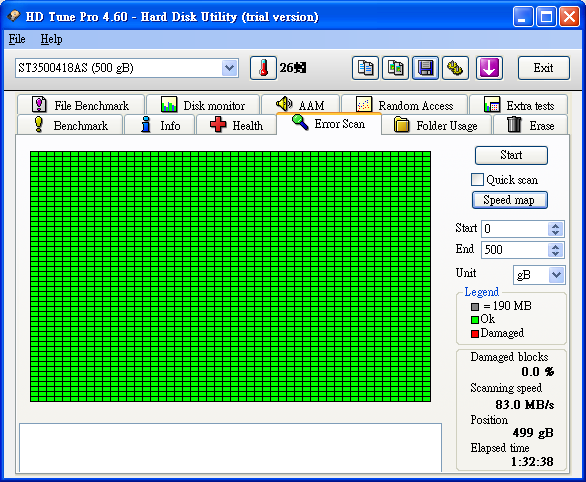Click the gray 190 MB legend swatch
Image resolution: width=586 pixels, height=482 pixels.
tap(475, 307)
